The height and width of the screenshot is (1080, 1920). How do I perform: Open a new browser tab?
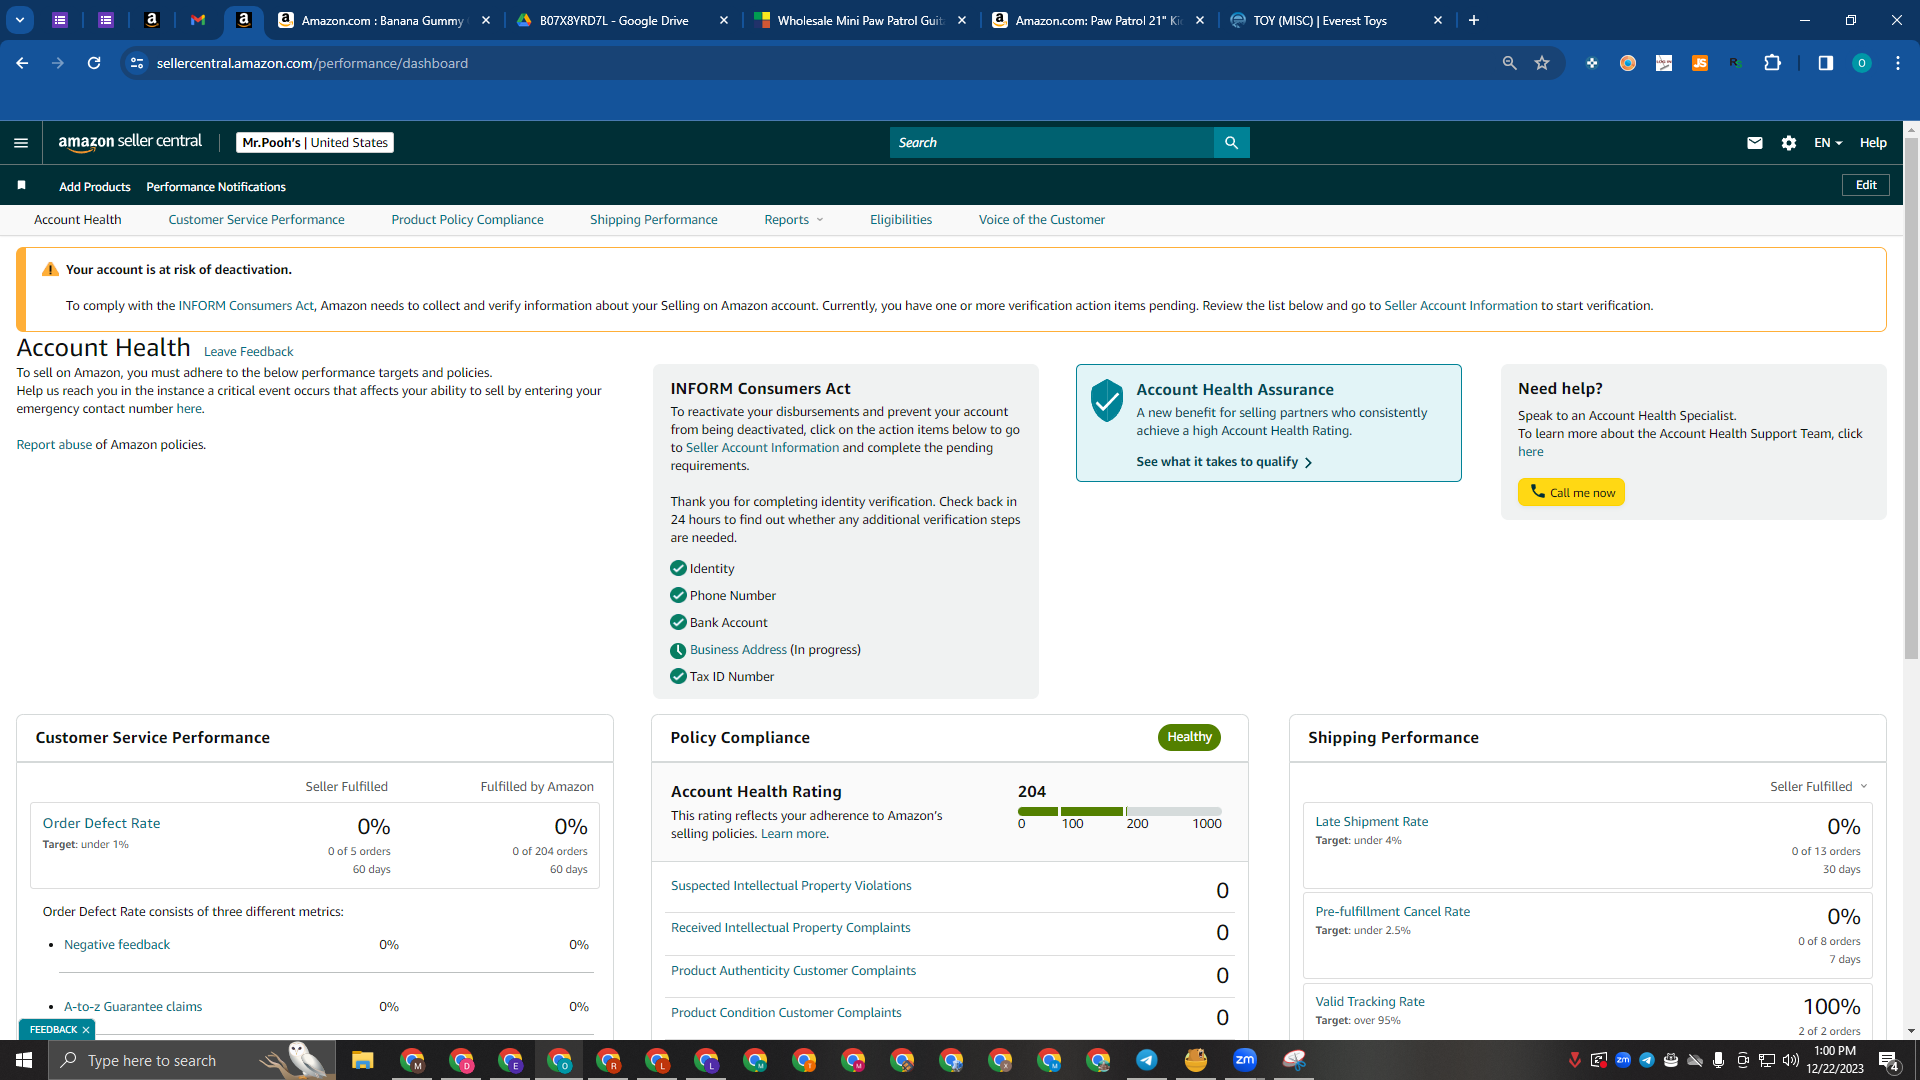[1473, 20]
